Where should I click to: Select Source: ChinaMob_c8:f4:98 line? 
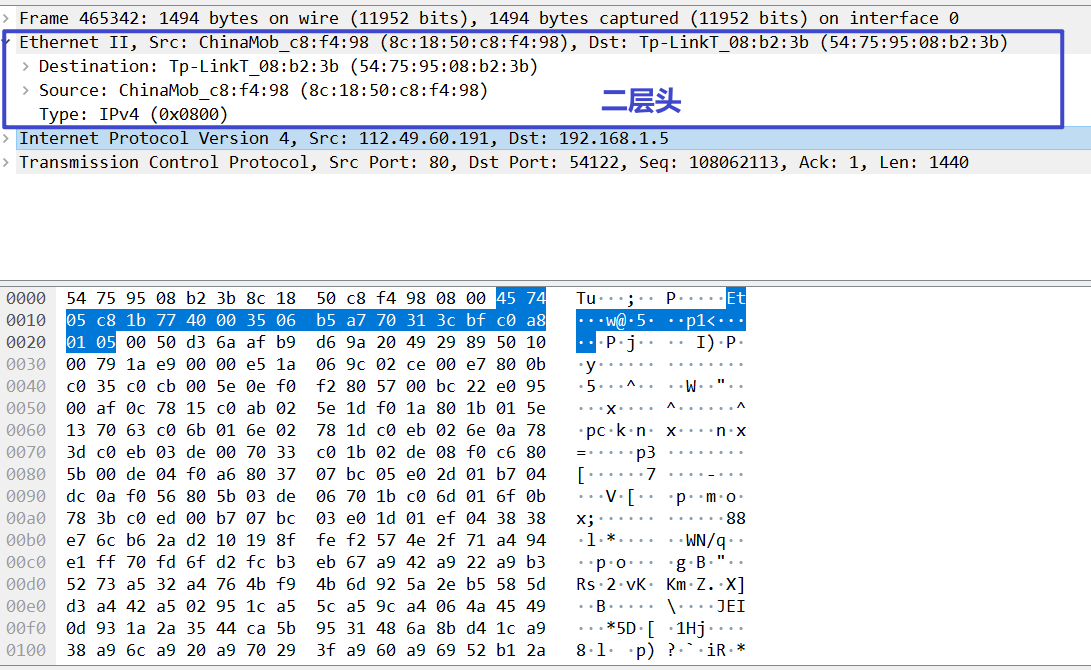(x=263, y=90)
